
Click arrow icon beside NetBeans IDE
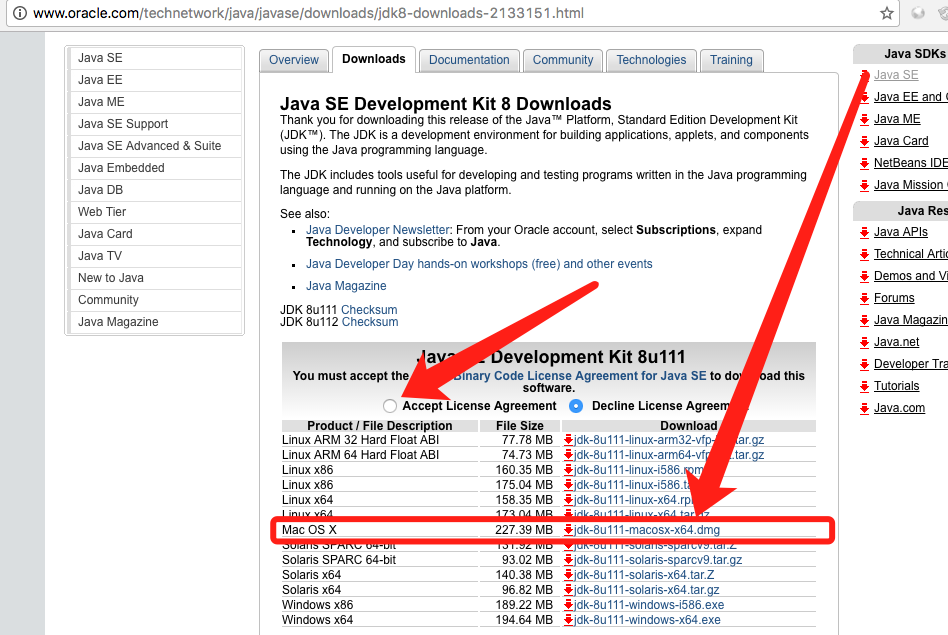pos(865,163)
